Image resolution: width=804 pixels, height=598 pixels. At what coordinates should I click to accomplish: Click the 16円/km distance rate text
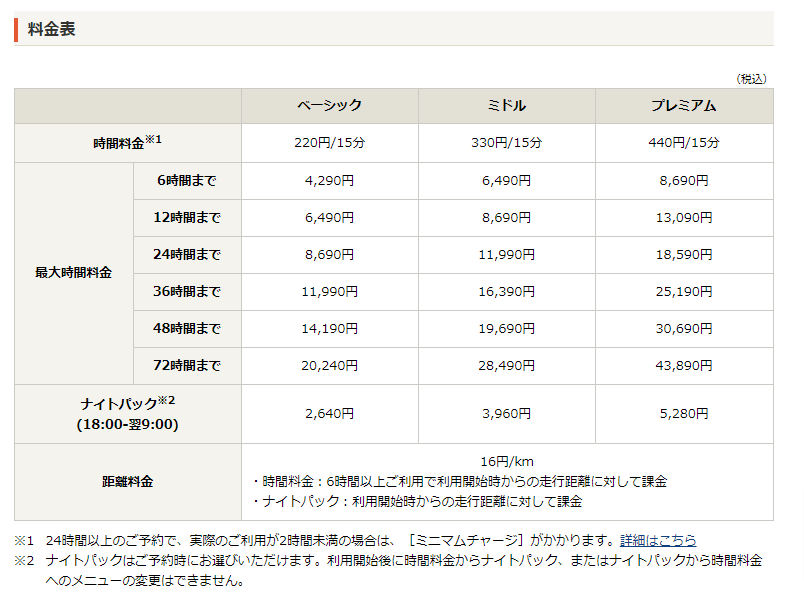pos(506,461)
